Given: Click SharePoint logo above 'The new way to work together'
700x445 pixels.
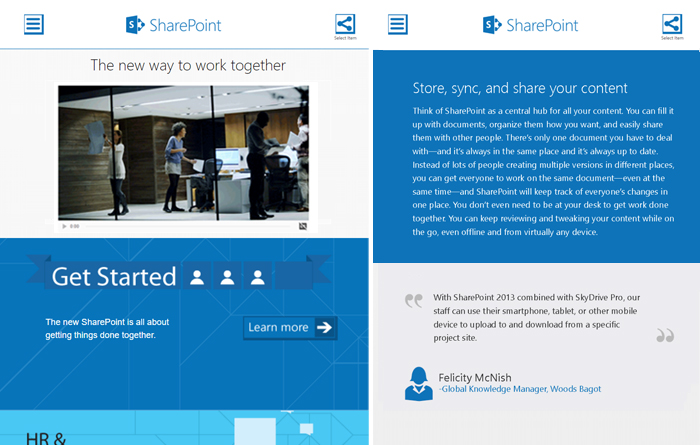Looking at the screenshot, I should tap(174, 25).
